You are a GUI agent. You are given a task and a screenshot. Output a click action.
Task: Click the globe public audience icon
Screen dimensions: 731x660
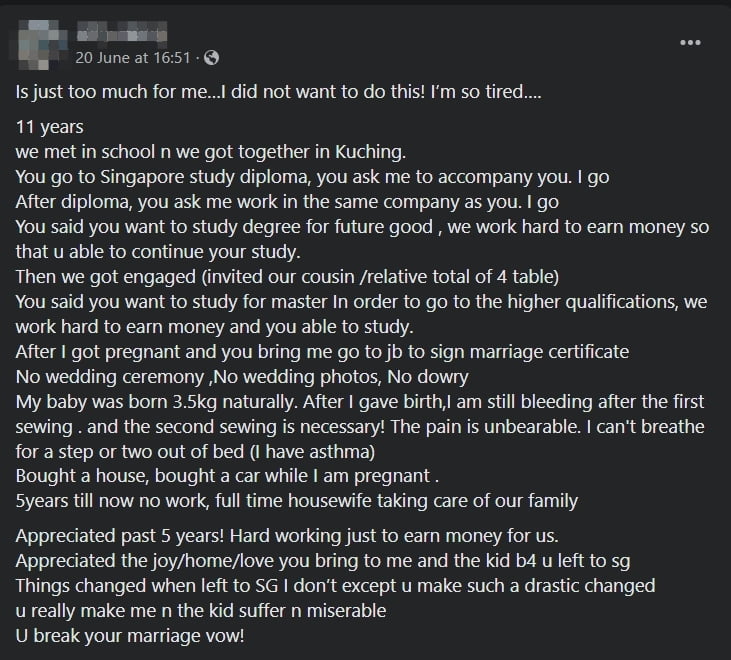(212, 58)
